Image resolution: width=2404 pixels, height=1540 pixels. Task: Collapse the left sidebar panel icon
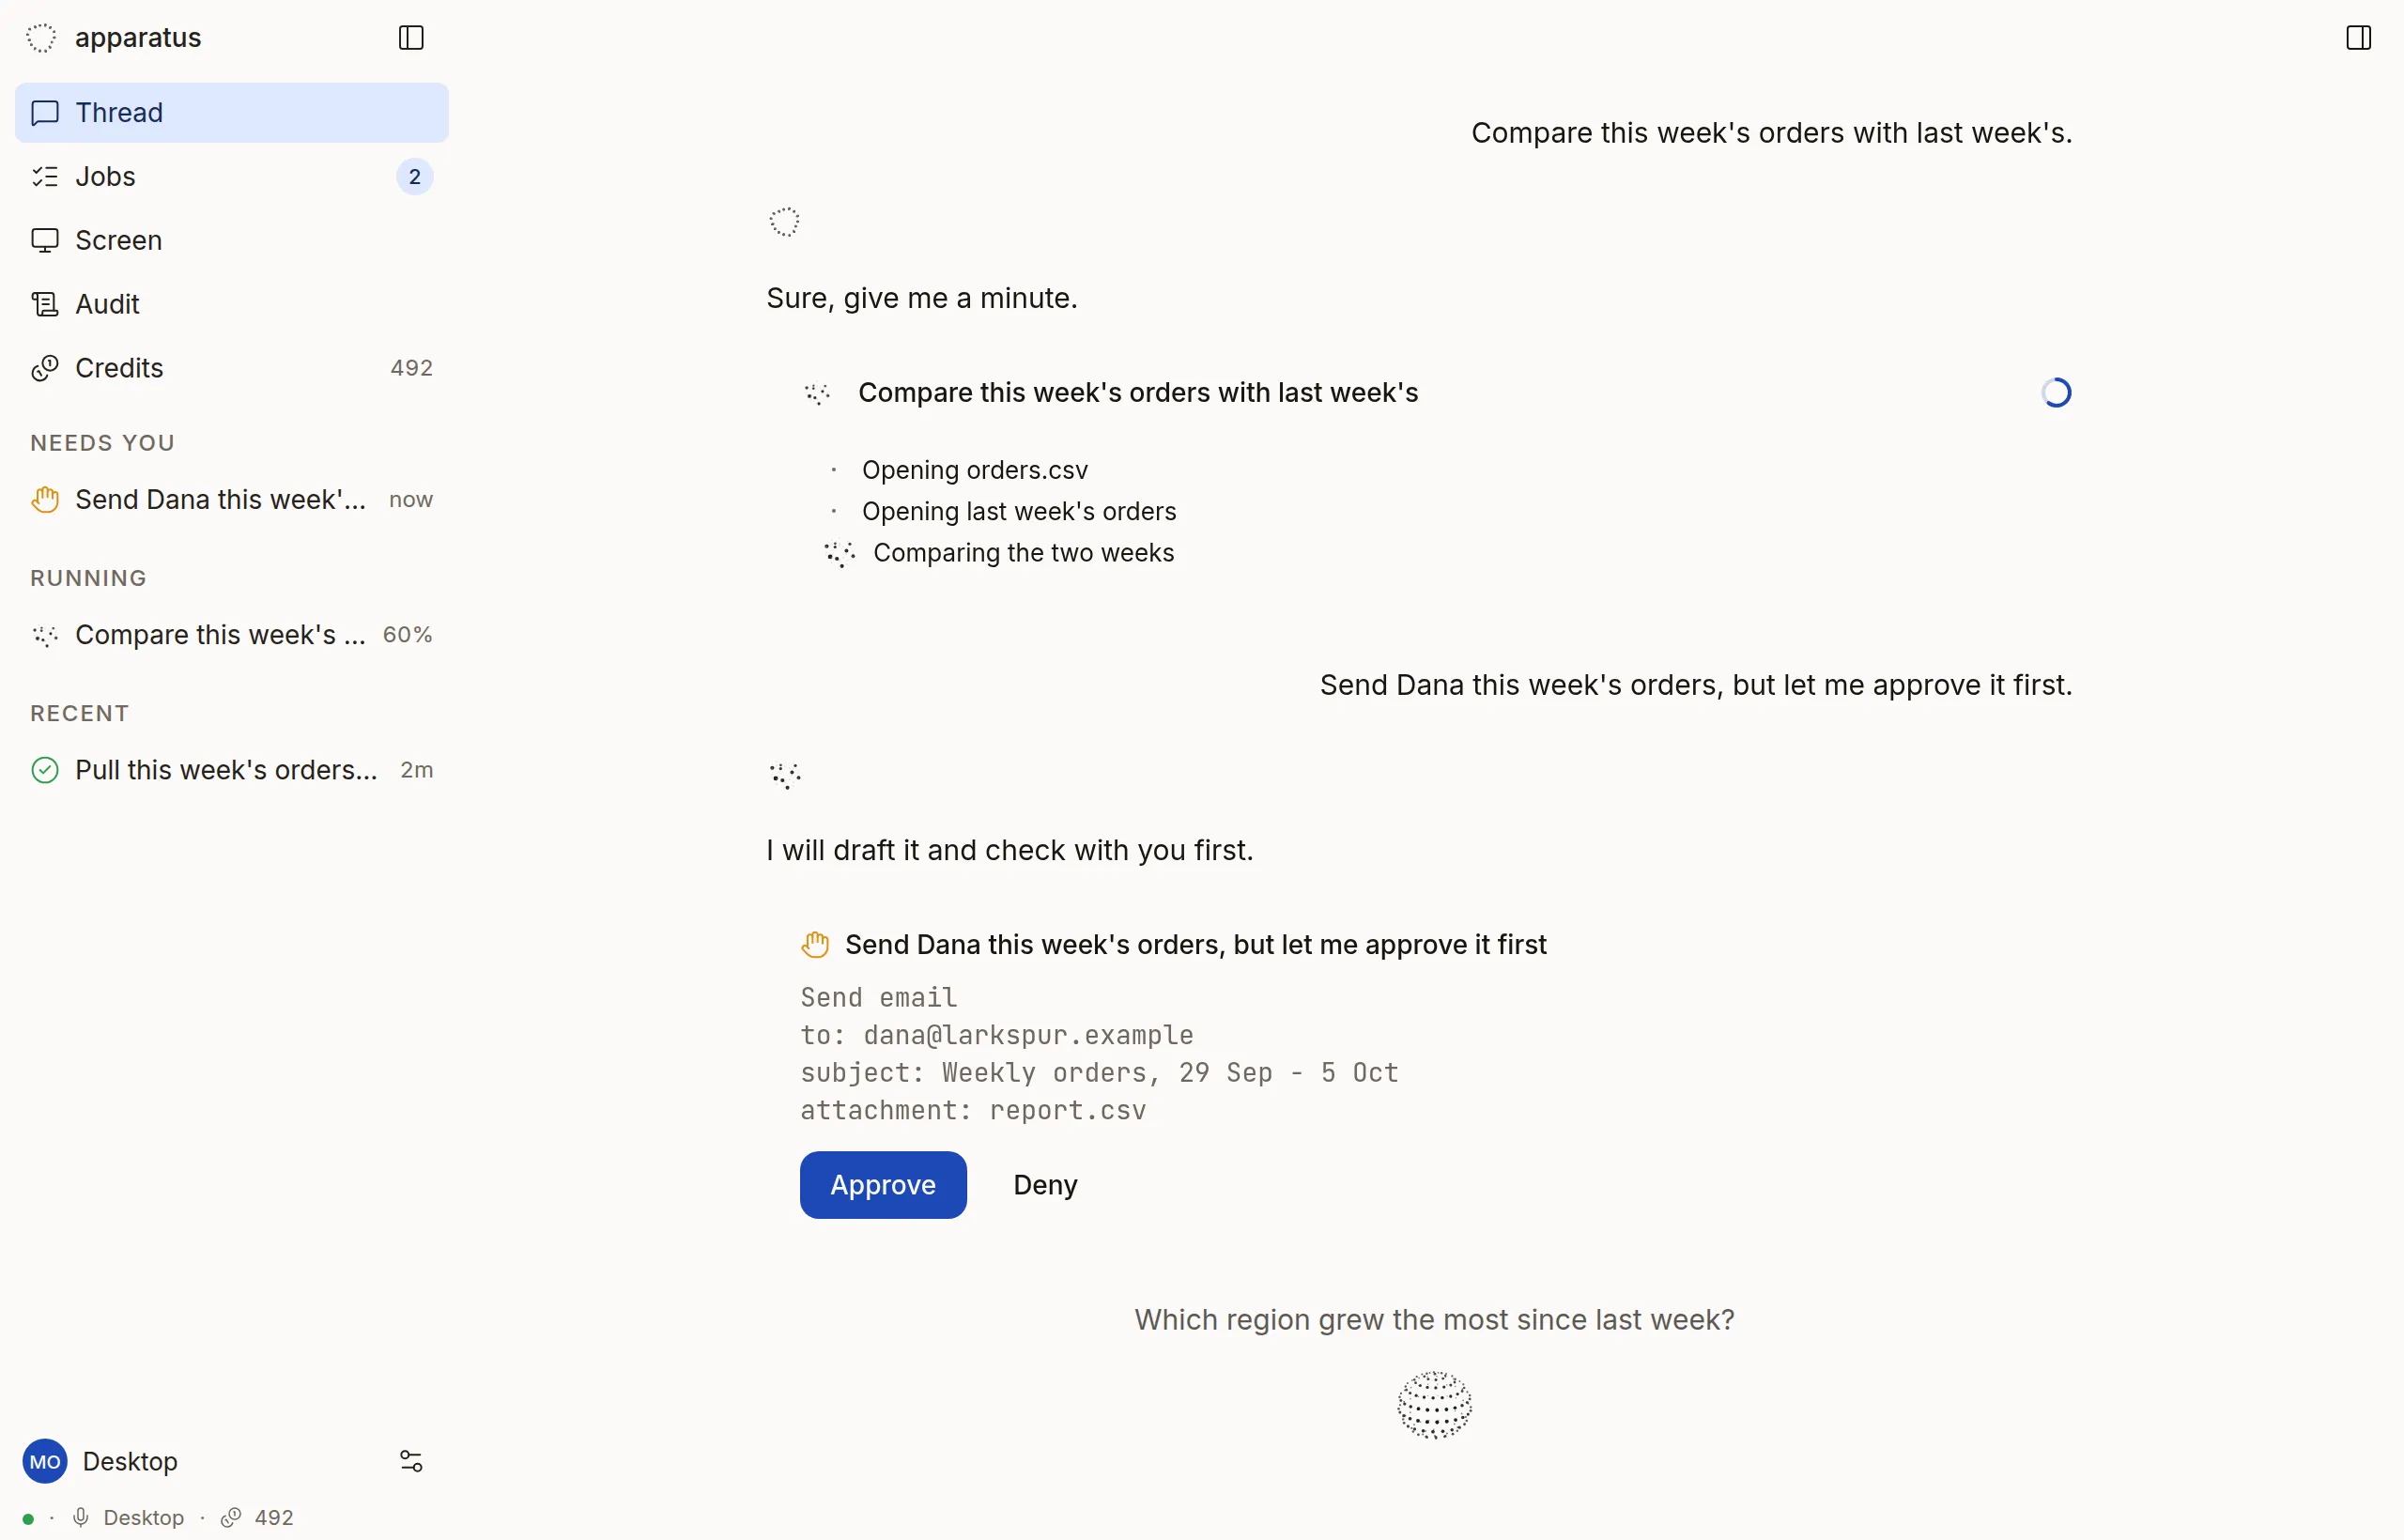411,38
